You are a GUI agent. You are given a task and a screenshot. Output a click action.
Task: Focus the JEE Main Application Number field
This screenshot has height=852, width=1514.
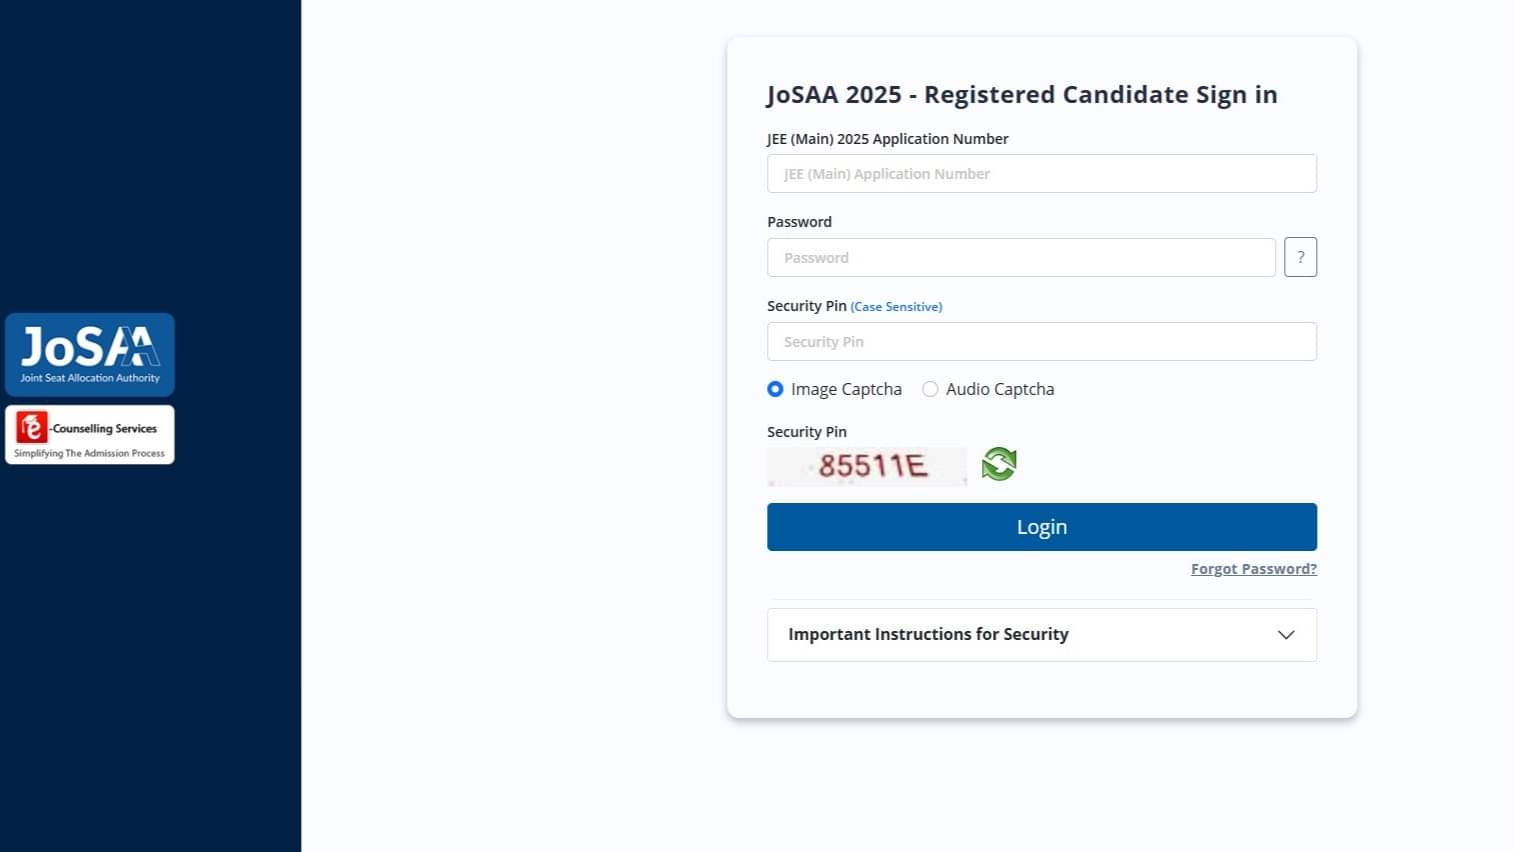click(1041, 173)
